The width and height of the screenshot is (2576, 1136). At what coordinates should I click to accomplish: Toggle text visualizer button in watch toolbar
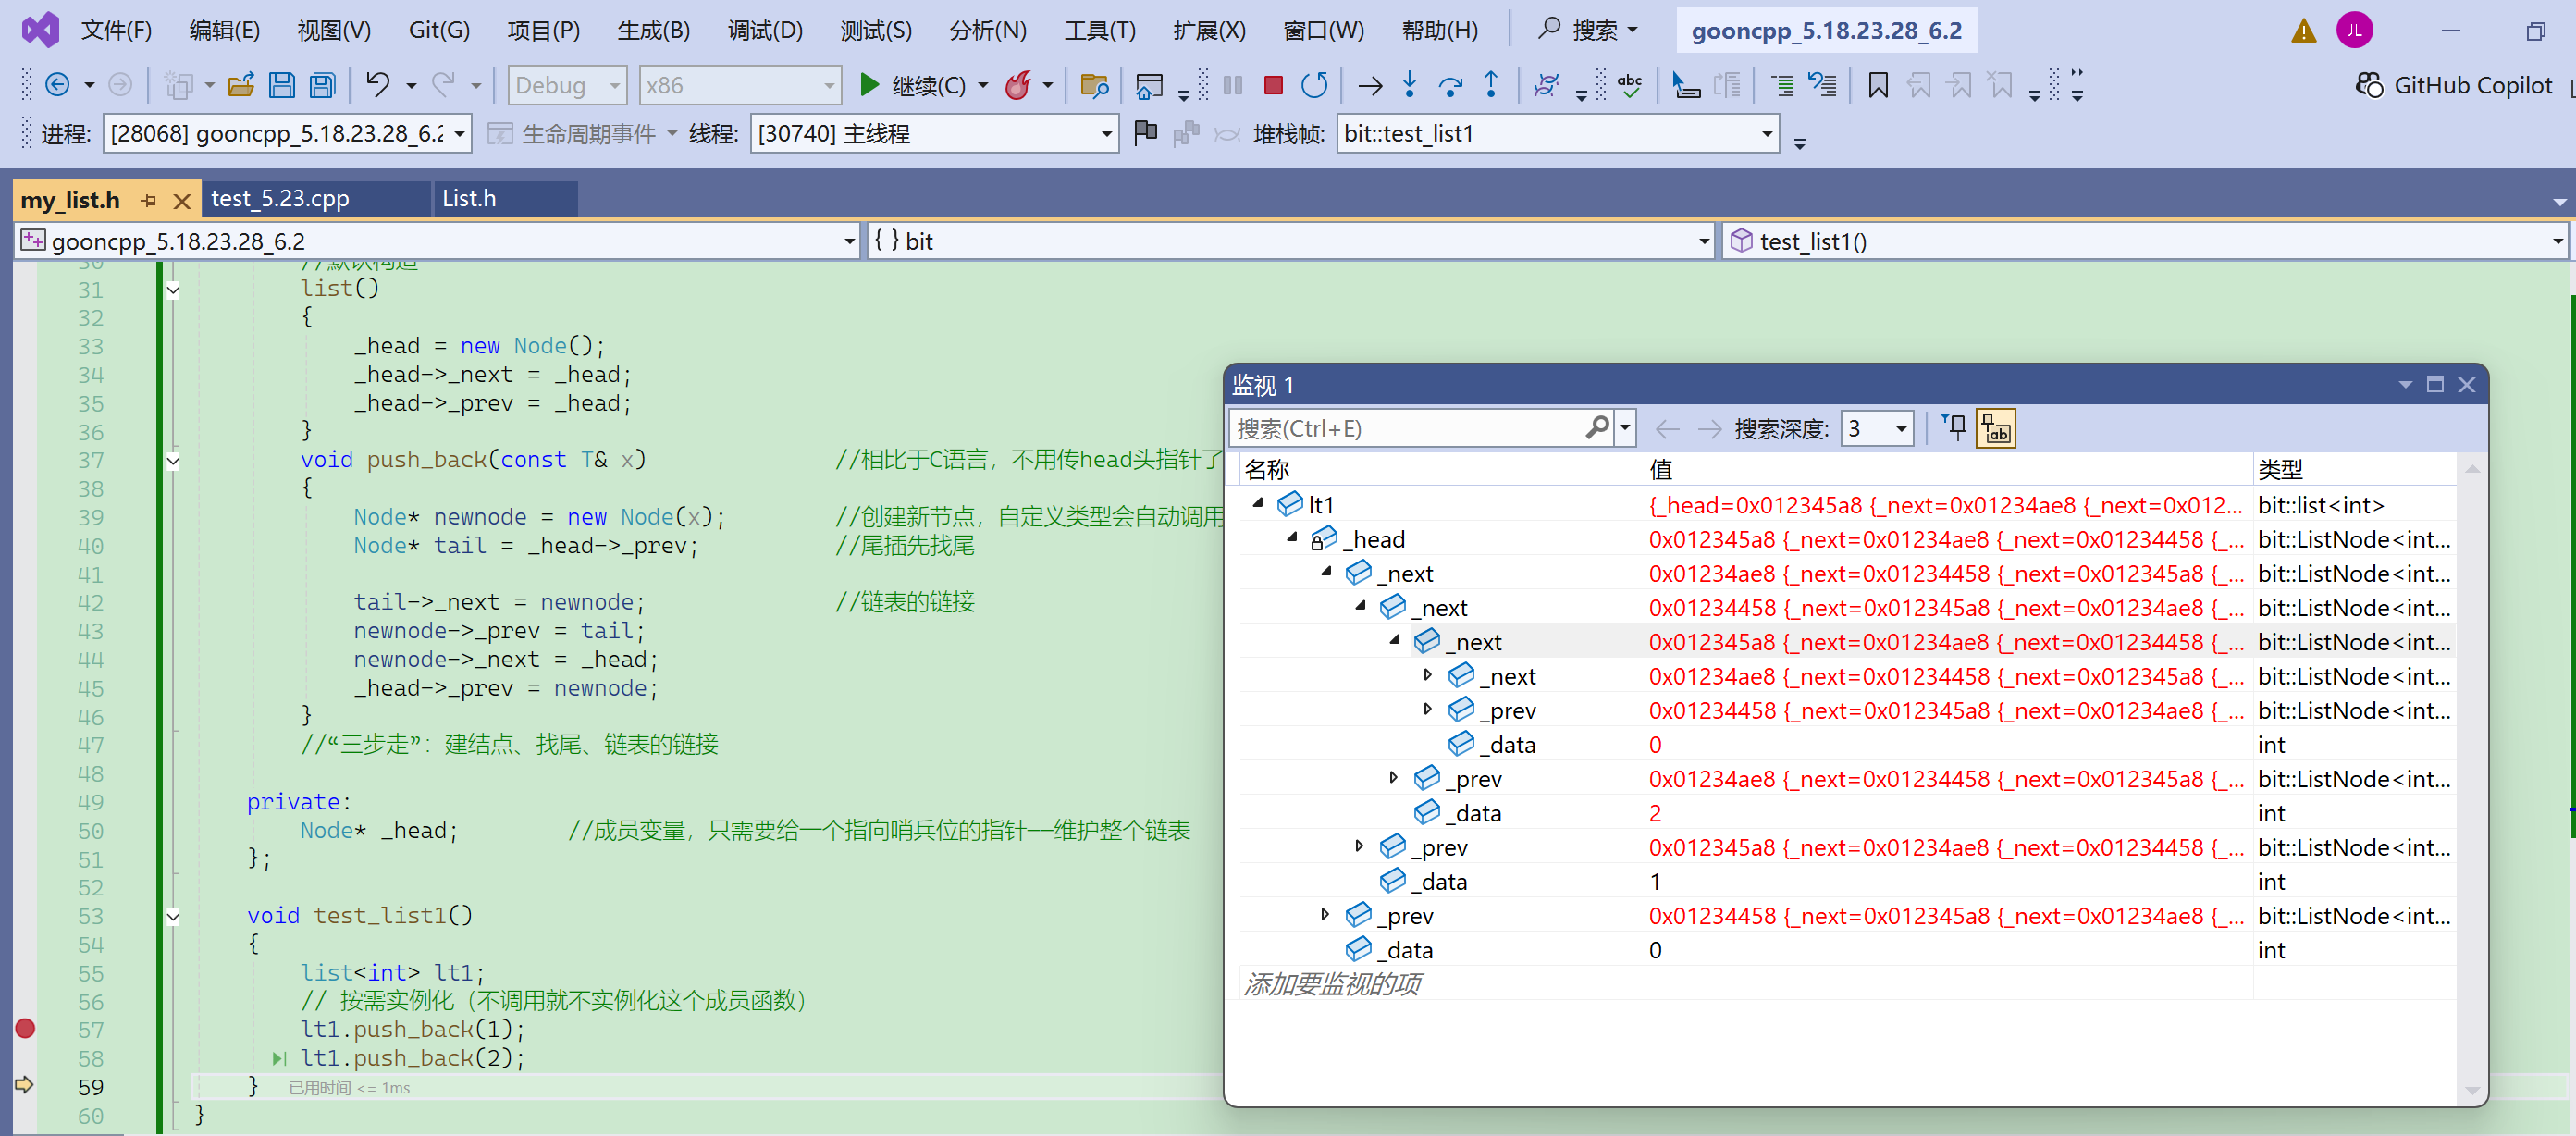(1995, 429)
